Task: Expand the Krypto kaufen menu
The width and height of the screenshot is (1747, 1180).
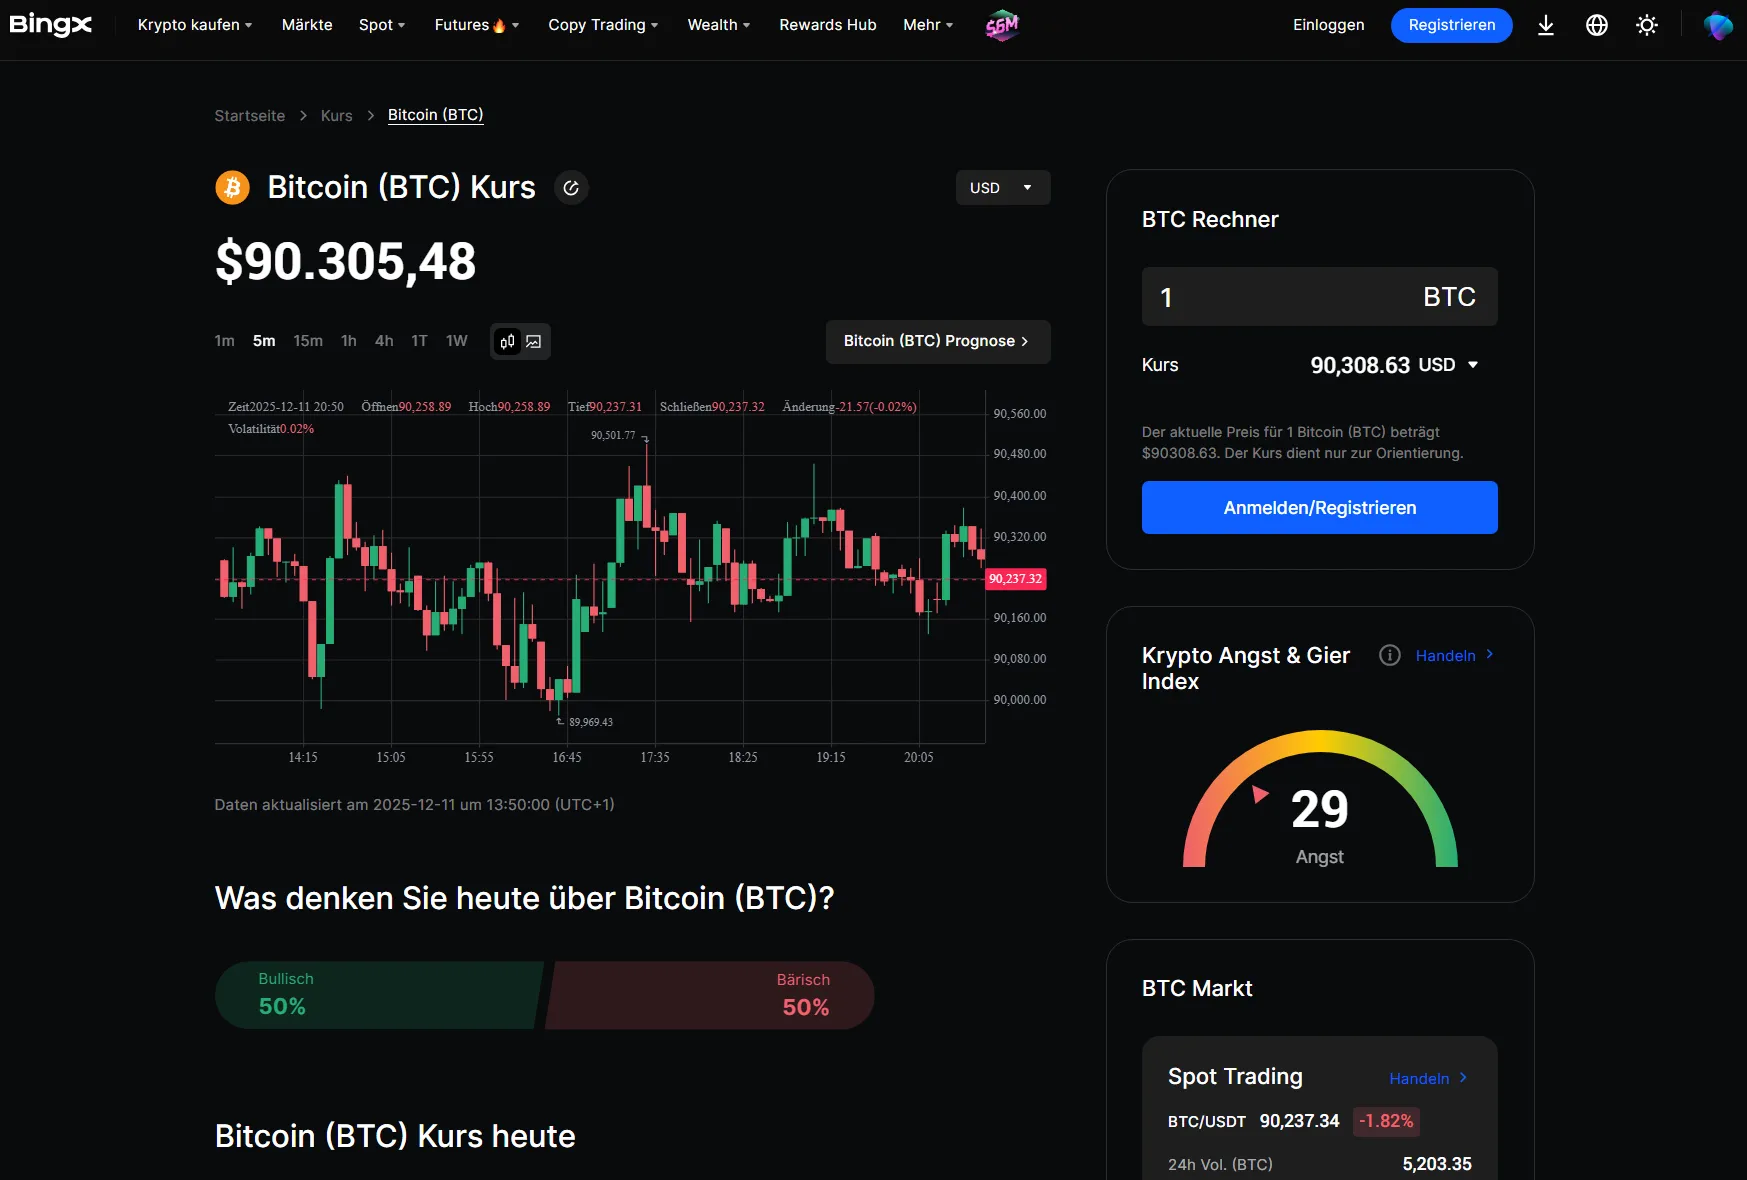Action: click(x=195, y=25)
